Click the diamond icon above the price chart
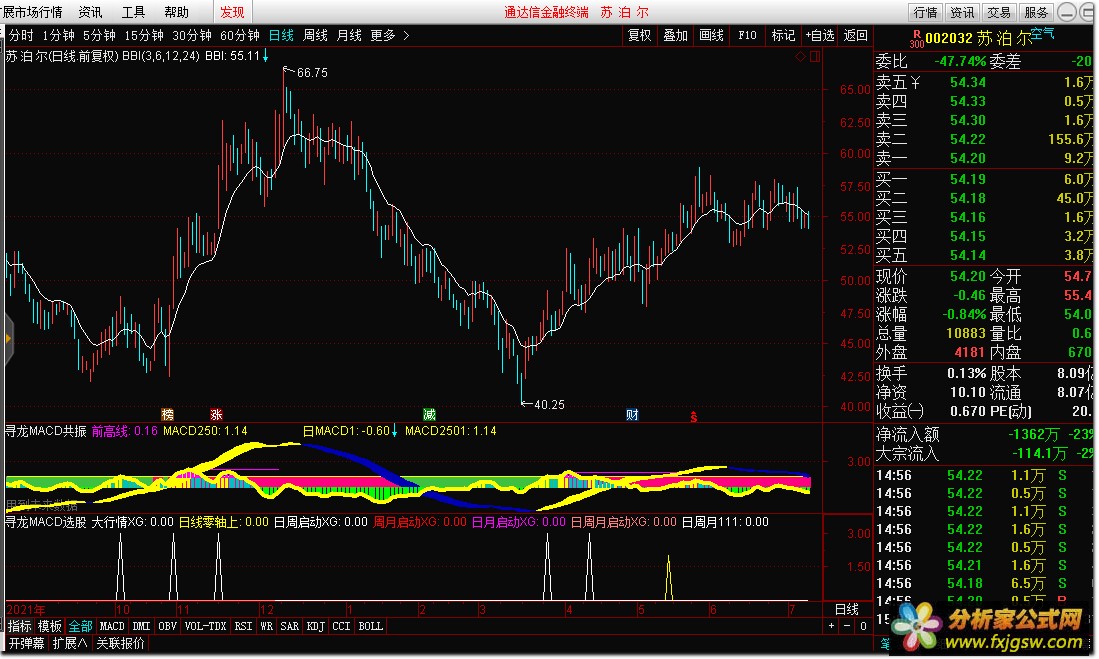Viewport: 1099px width, 659px height. pyautogui.click(x=800, y=57)
